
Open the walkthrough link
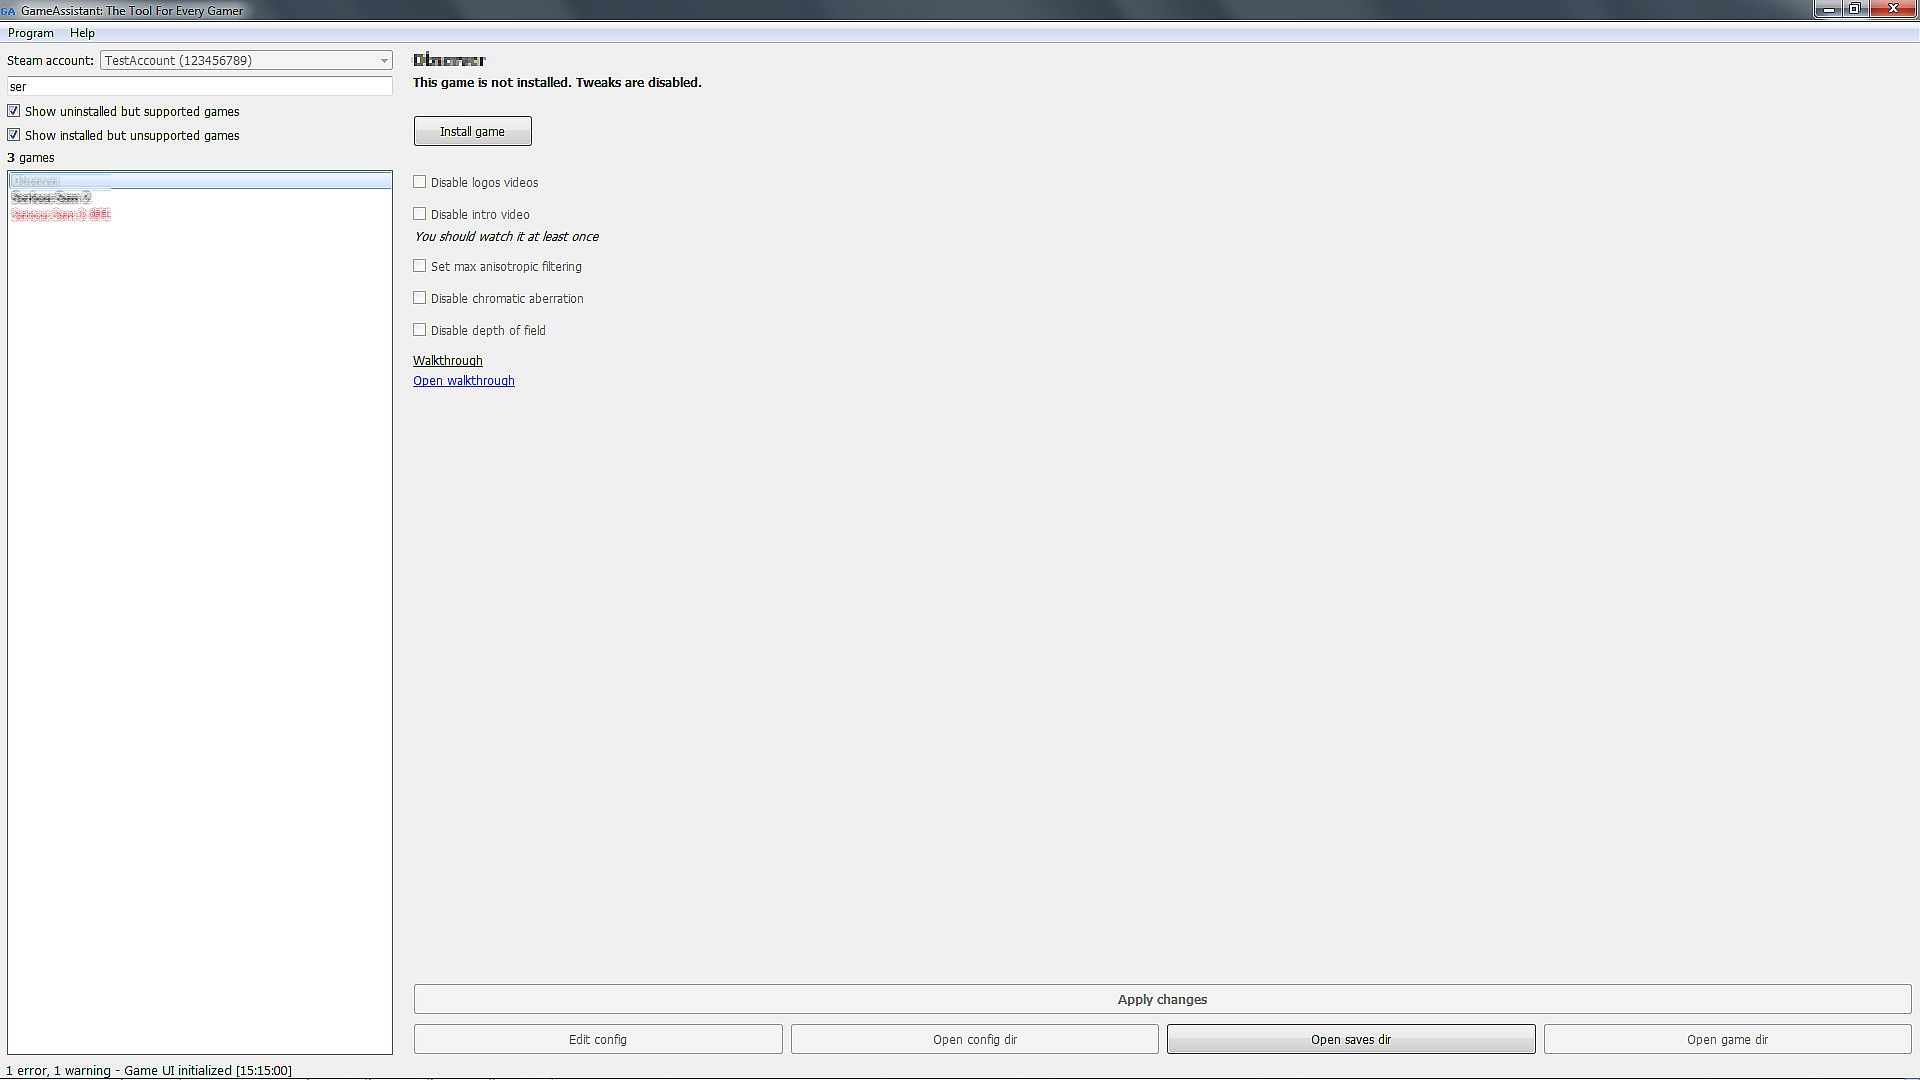coord(463,381)
